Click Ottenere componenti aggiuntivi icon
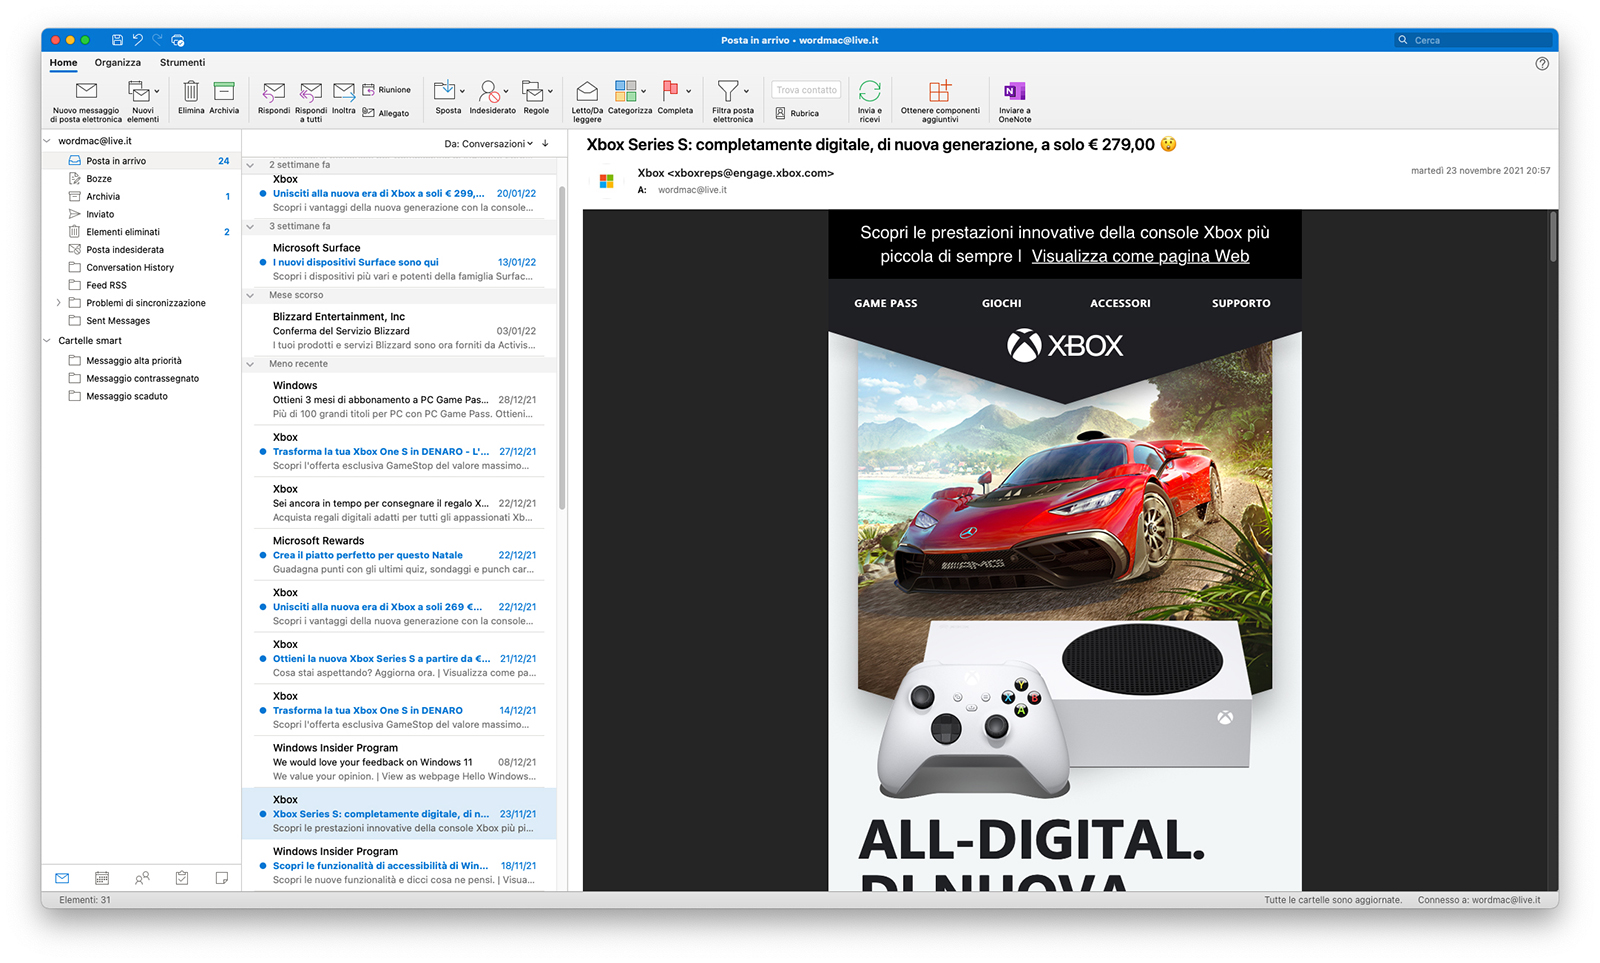Viewport: 1600px width, 963px height. pyautogui.click(x=939, y=92)
